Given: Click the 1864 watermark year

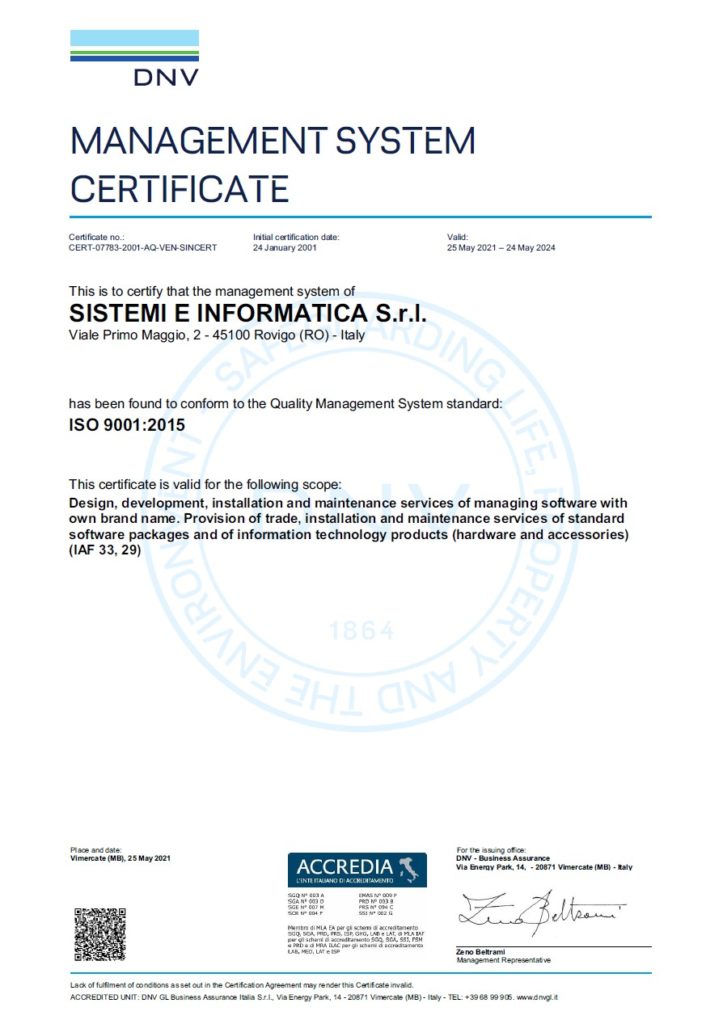Looking at the screenshot, I should tap(362, 631).
